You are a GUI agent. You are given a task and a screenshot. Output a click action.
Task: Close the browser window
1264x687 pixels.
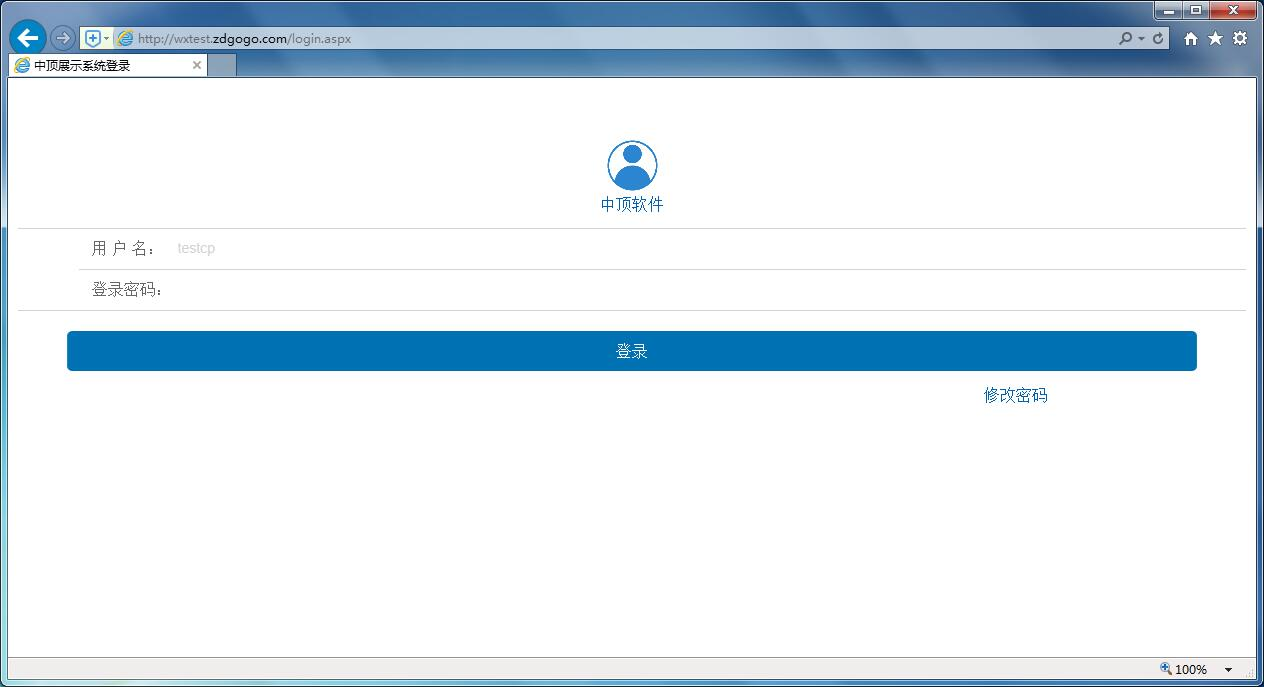(x=1234, y=10)
